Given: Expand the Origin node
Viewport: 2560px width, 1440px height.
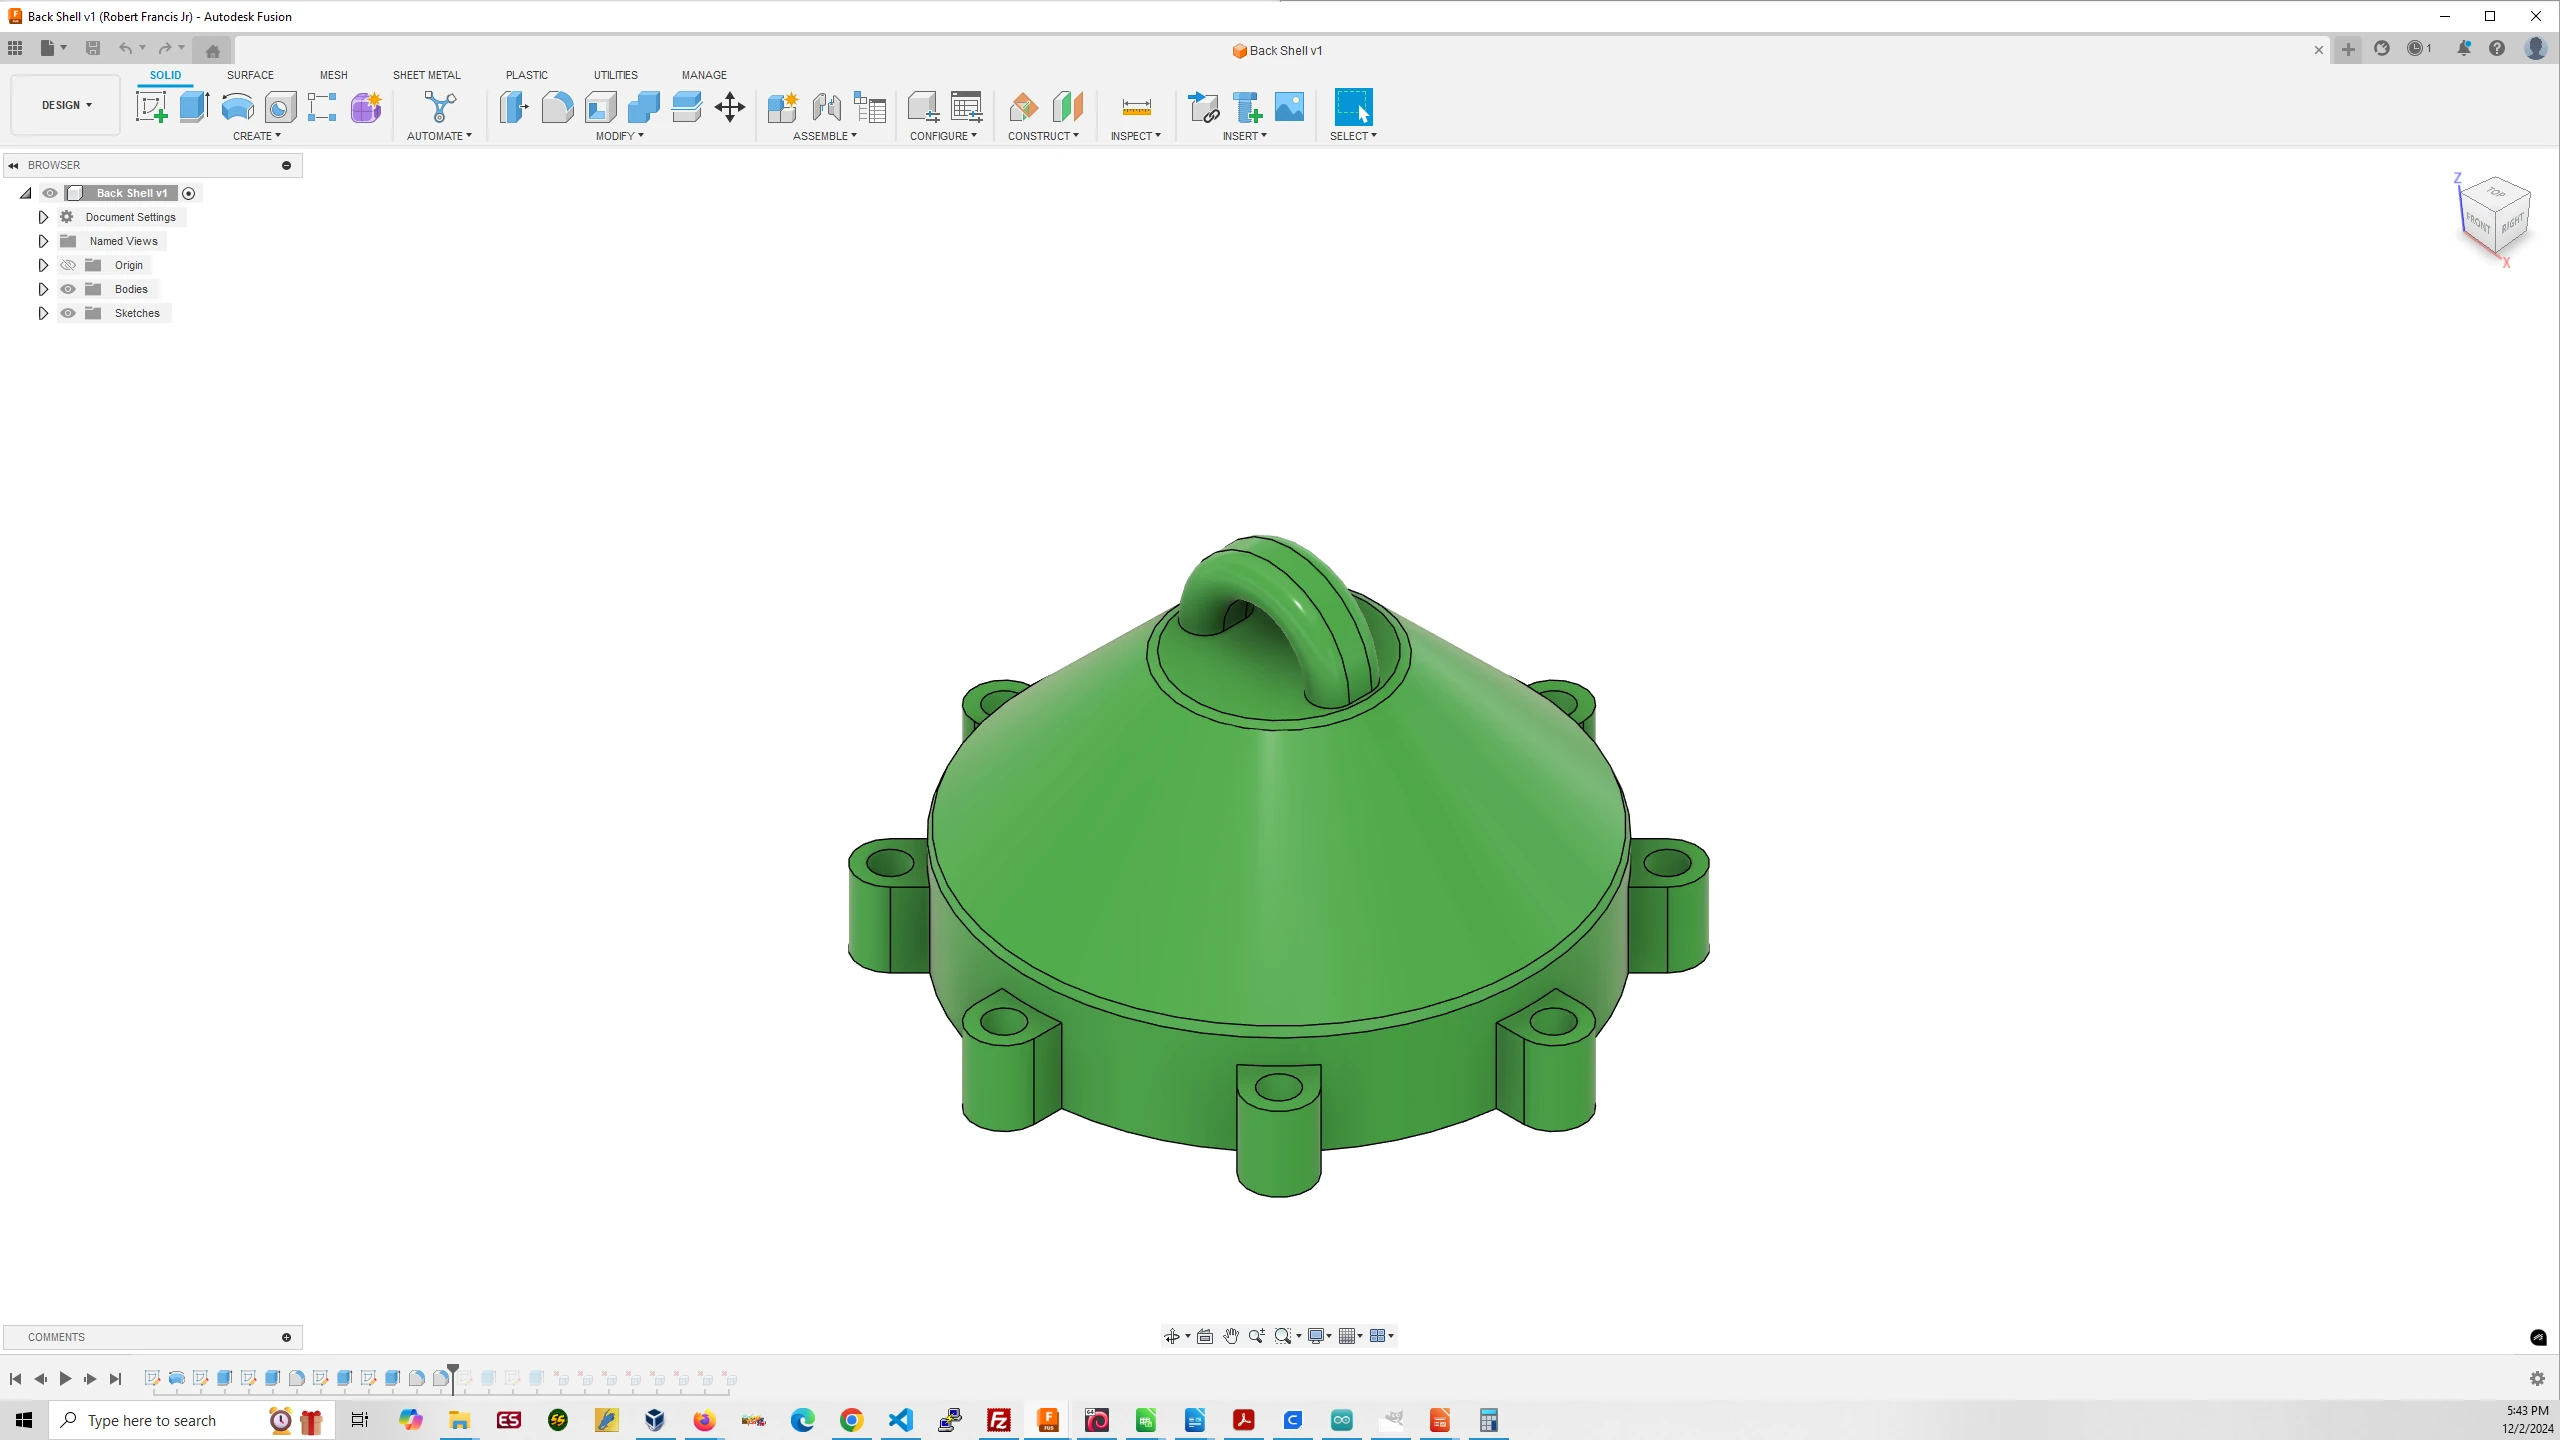Looking at the screenshot, I should (43, 265).
